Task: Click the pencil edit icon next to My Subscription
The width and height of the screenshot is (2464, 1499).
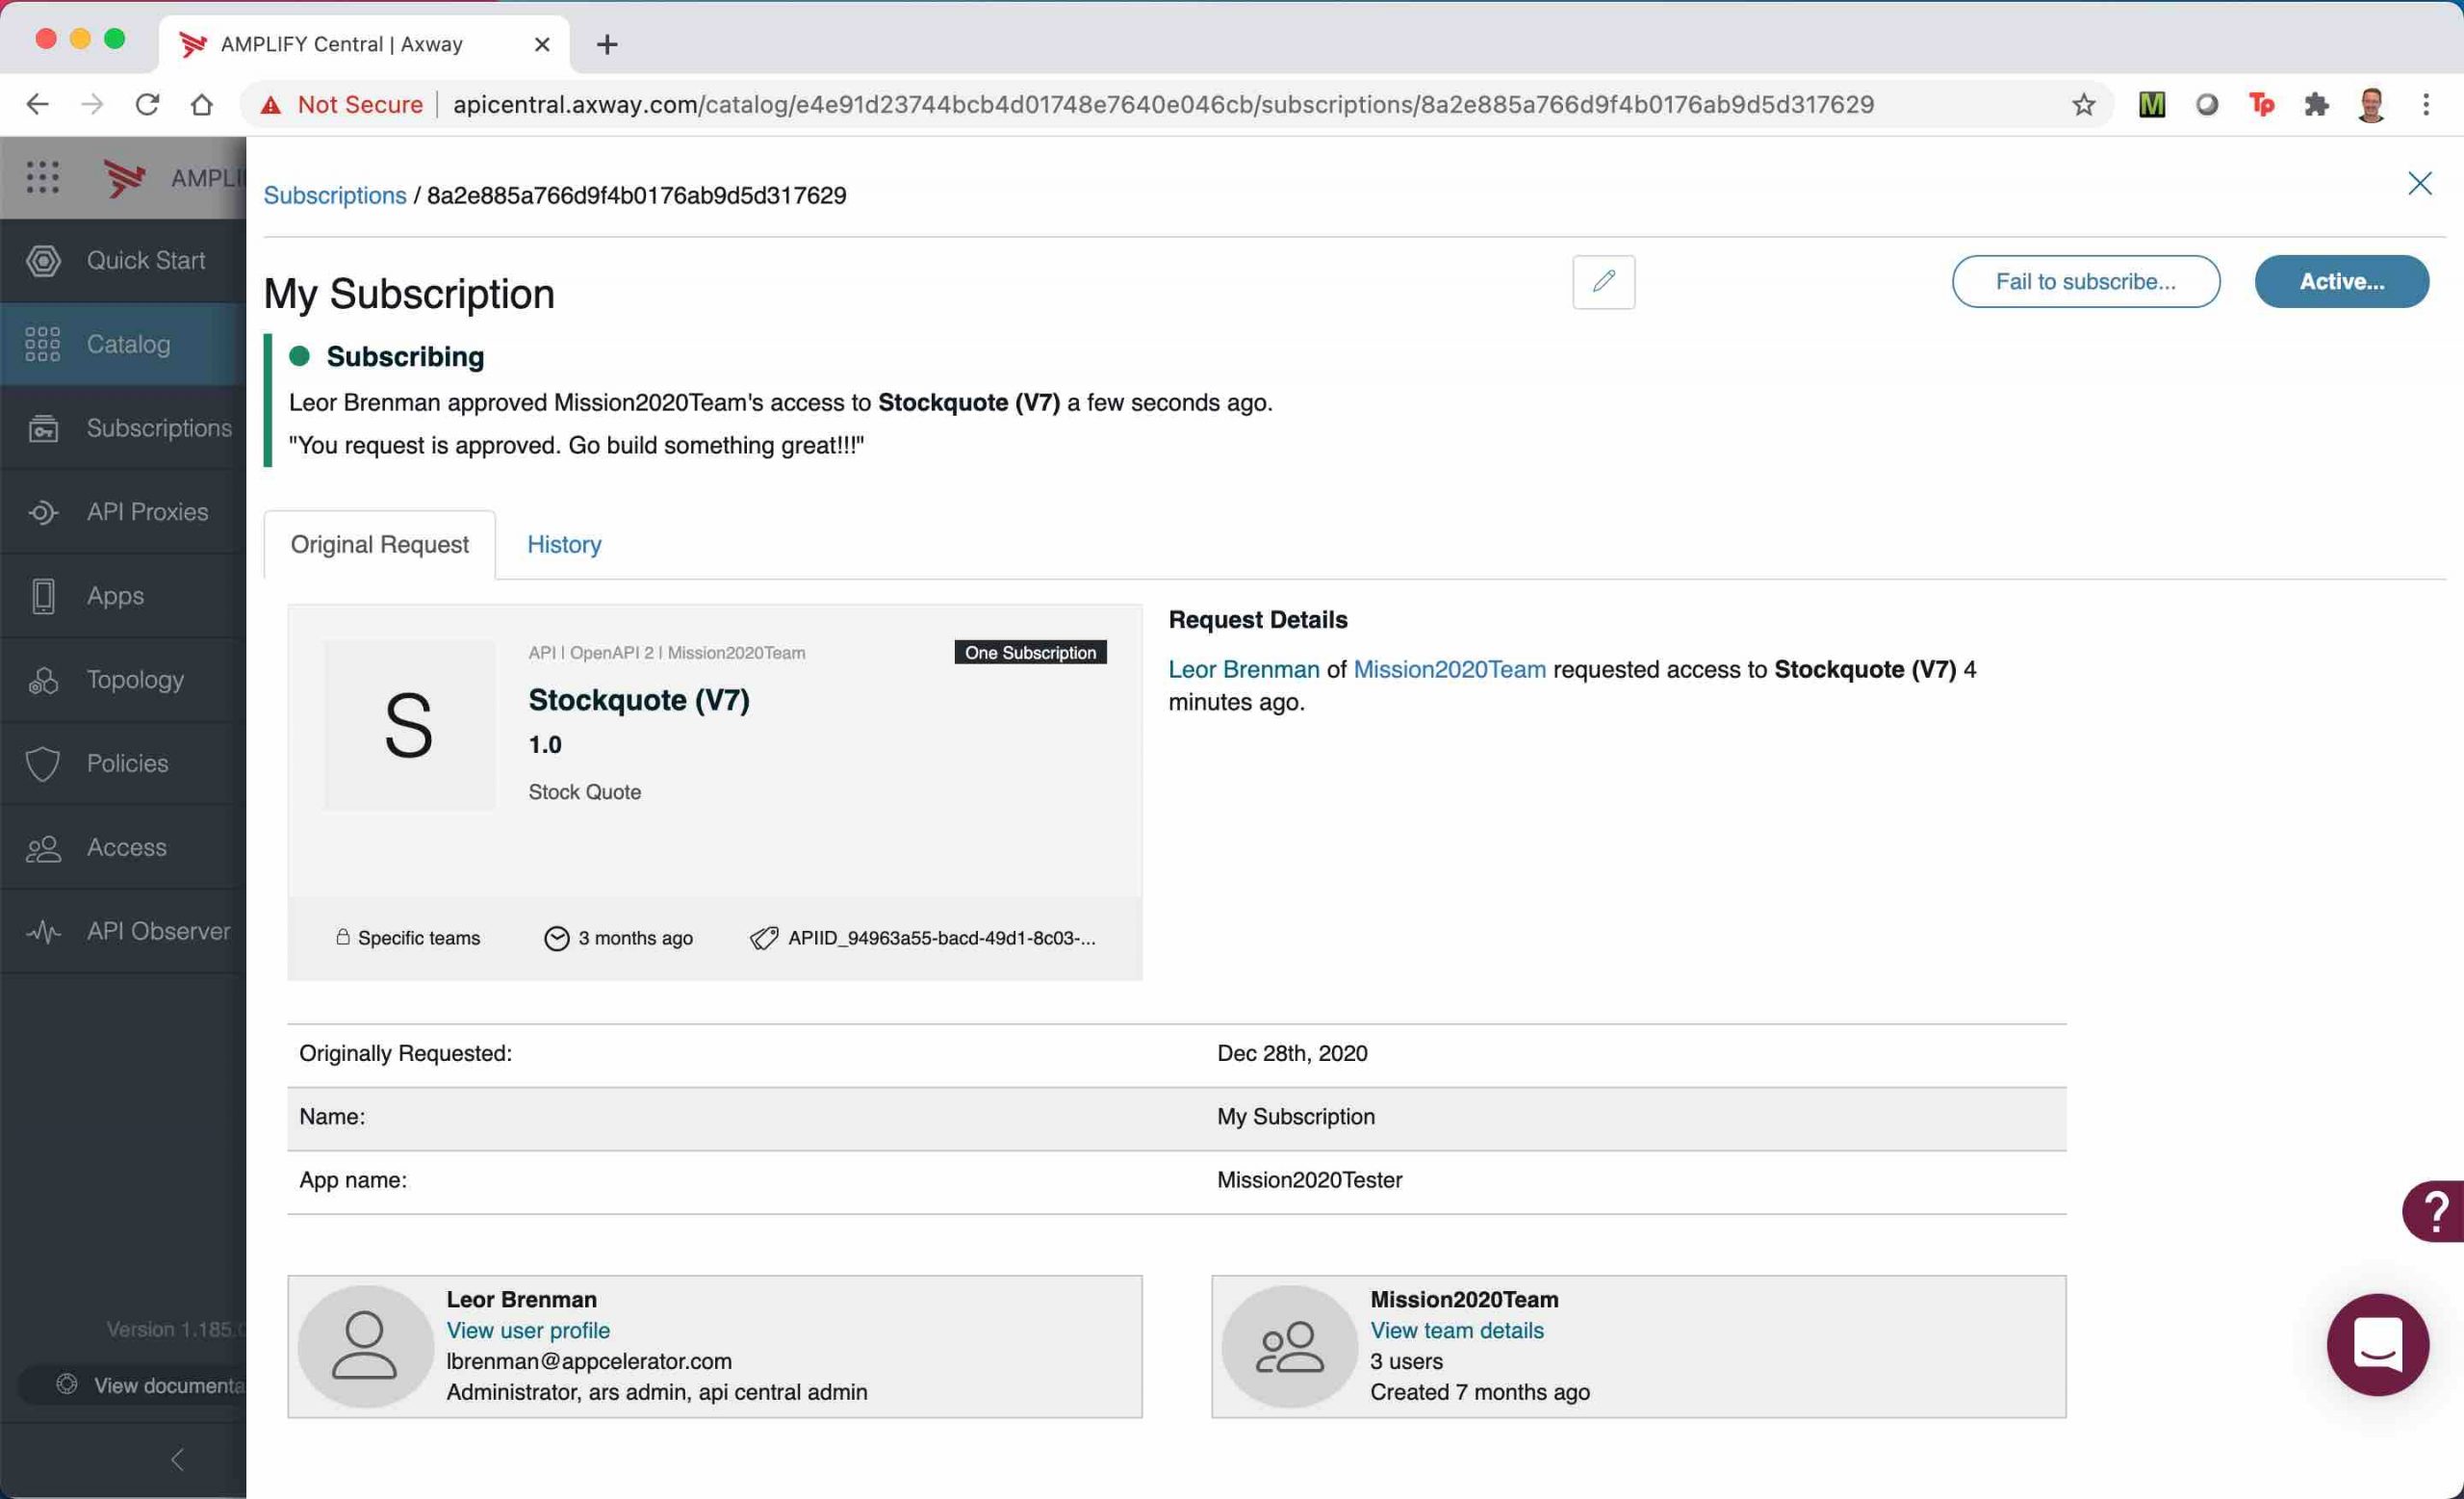Action: click(x=1603, y=282)
